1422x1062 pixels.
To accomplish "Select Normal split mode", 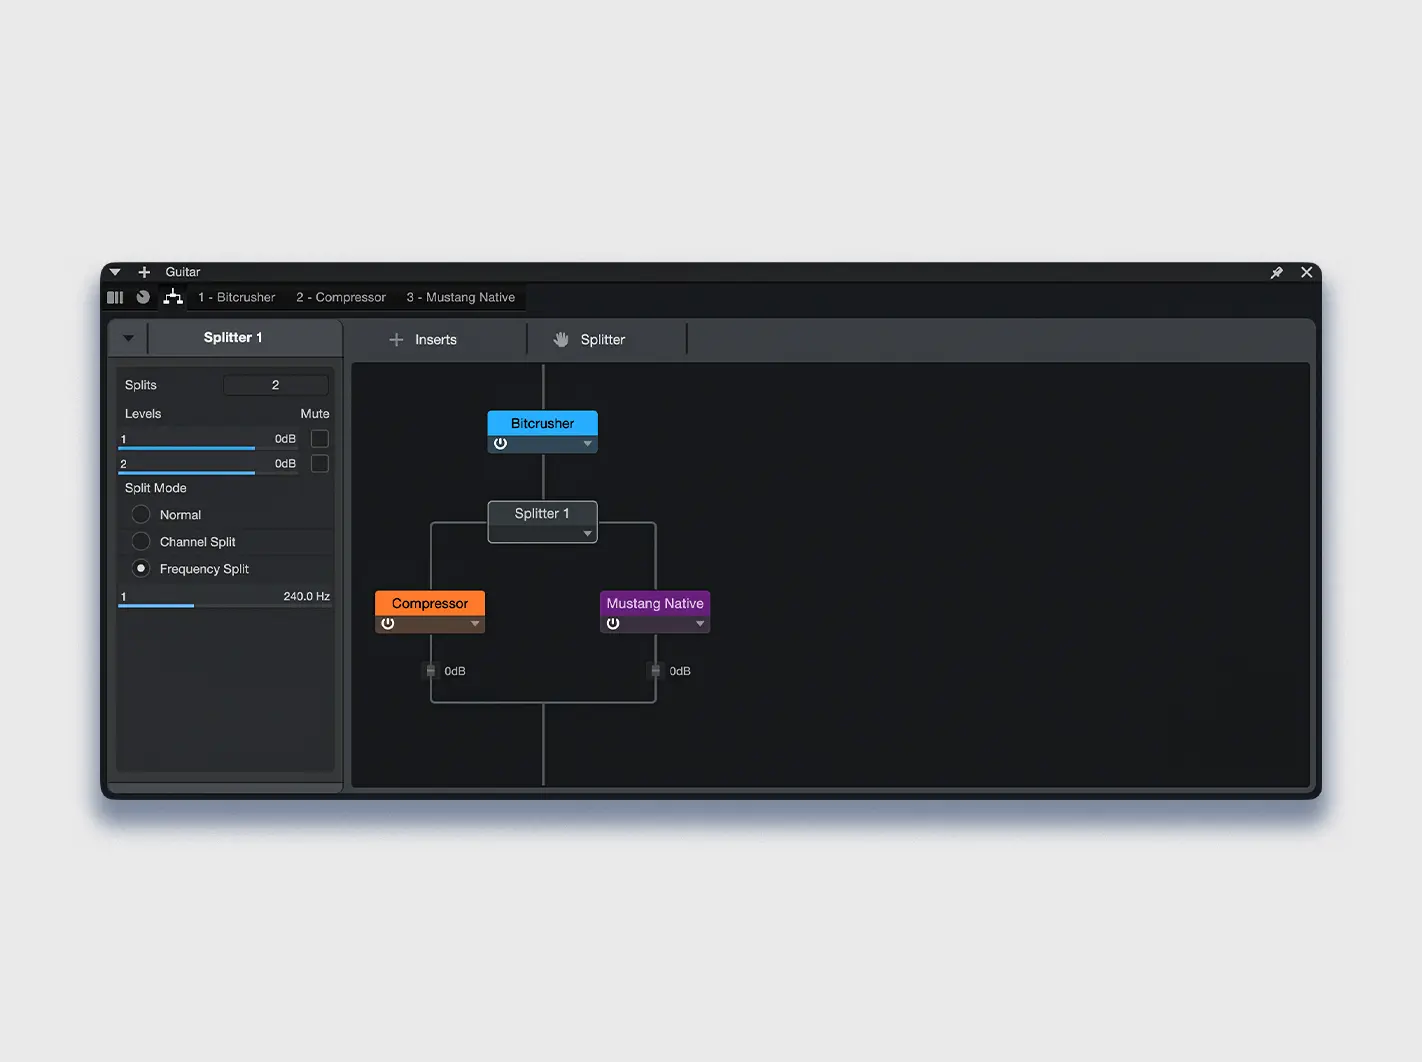I will pyautogui.click(x=141, y=515).
